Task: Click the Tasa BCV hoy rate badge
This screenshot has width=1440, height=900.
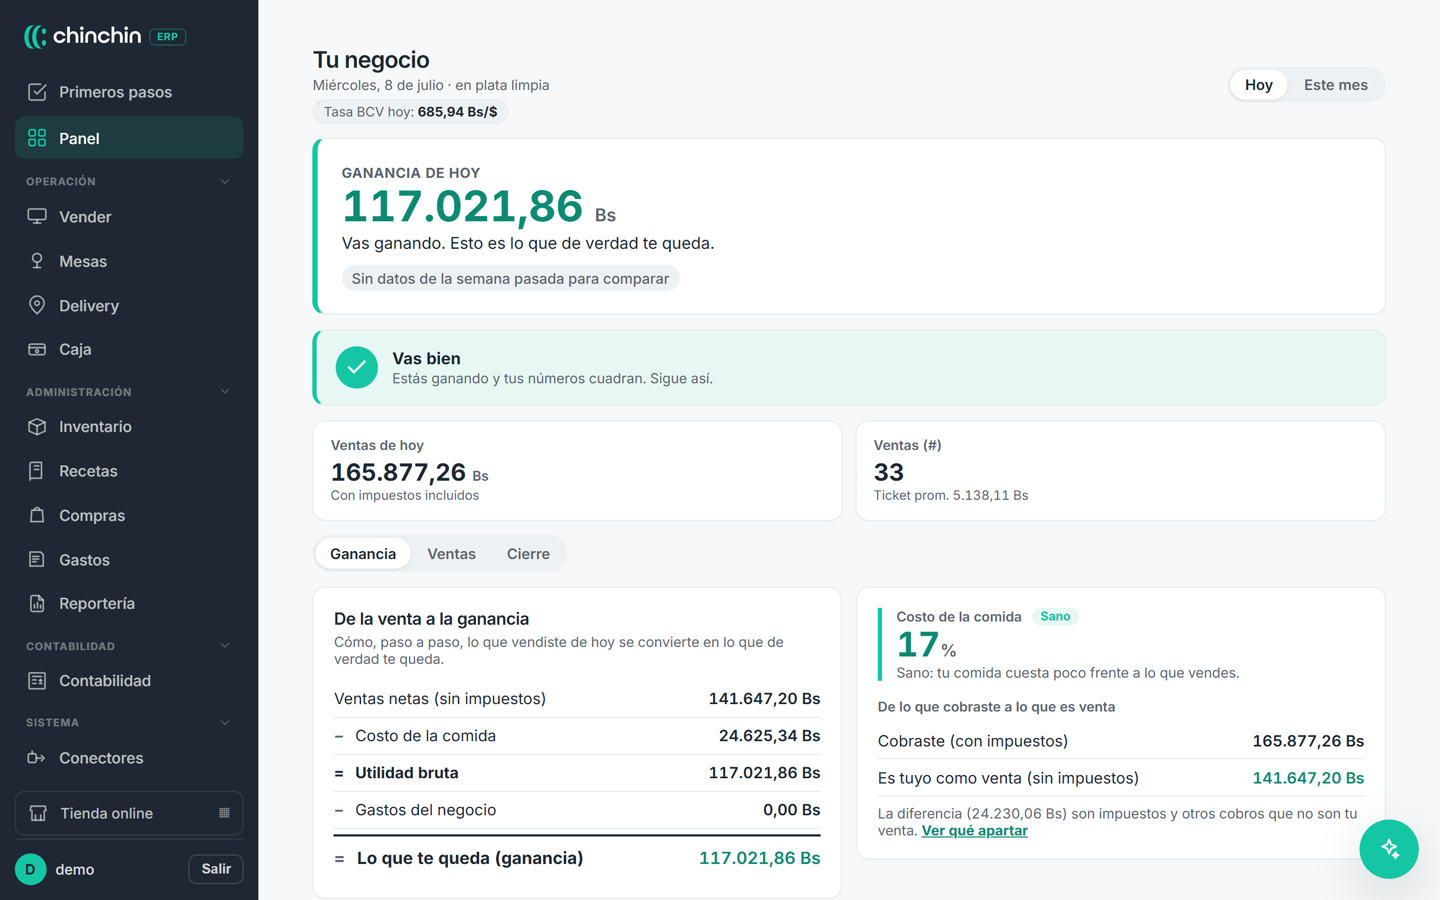Action: point(410,112)
